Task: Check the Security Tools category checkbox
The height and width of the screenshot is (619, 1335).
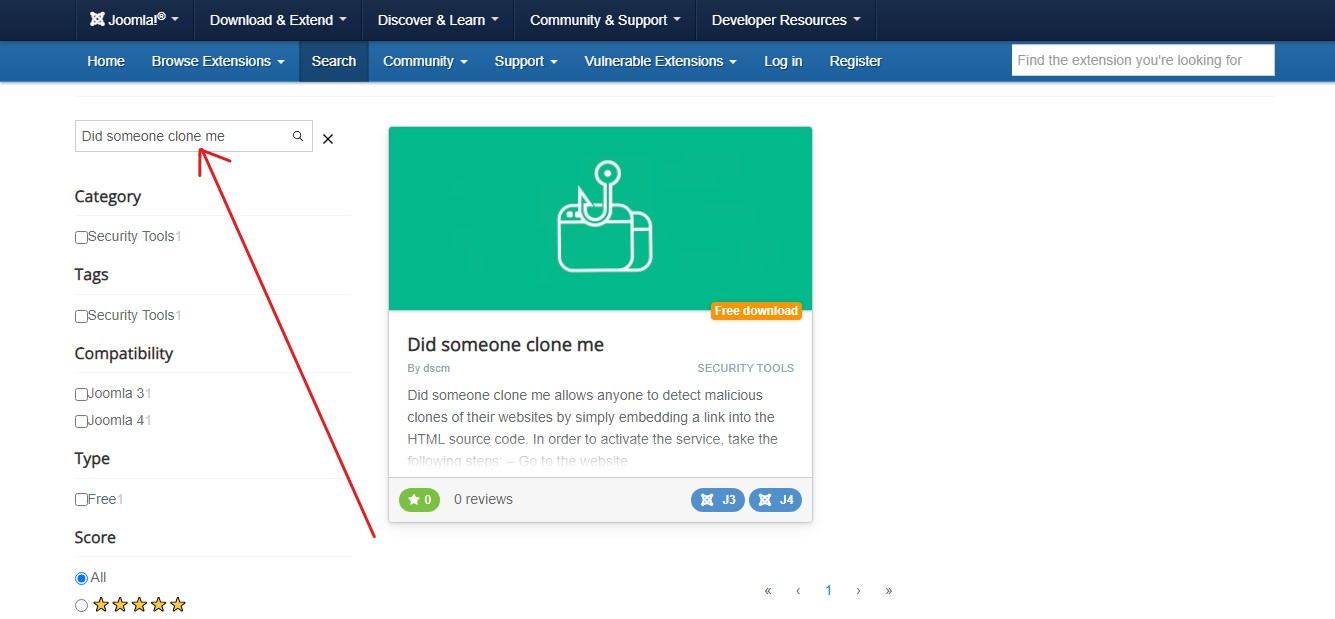Action: tap(81, 238)
